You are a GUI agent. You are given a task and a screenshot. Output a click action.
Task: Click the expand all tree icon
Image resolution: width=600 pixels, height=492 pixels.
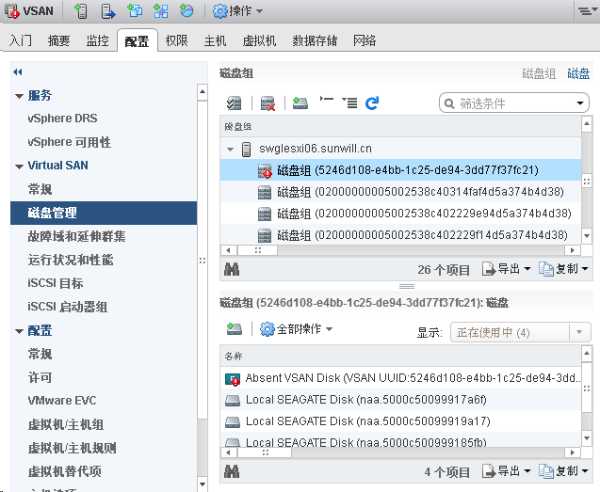point(350,103)
